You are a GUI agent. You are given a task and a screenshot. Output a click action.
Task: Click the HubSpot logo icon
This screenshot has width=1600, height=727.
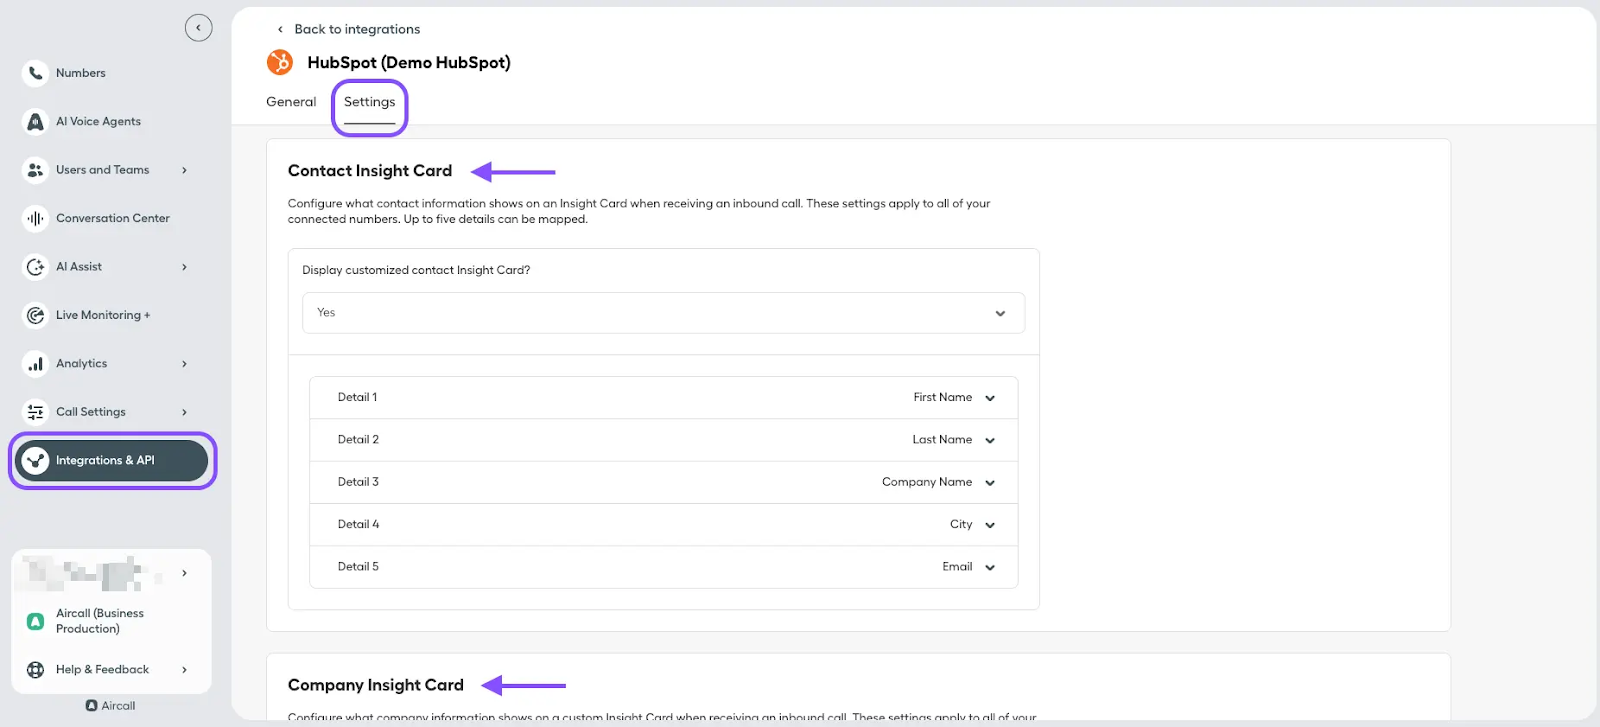pos(280,62)
